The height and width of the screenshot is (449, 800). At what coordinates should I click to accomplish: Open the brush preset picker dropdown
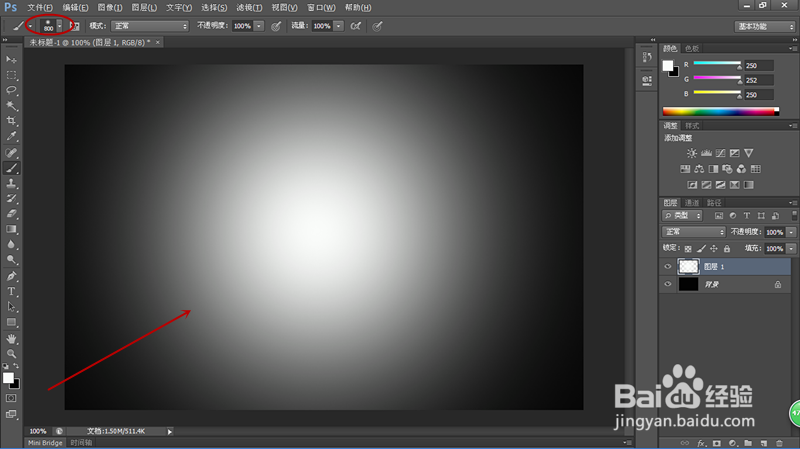(x=59, y=26)
